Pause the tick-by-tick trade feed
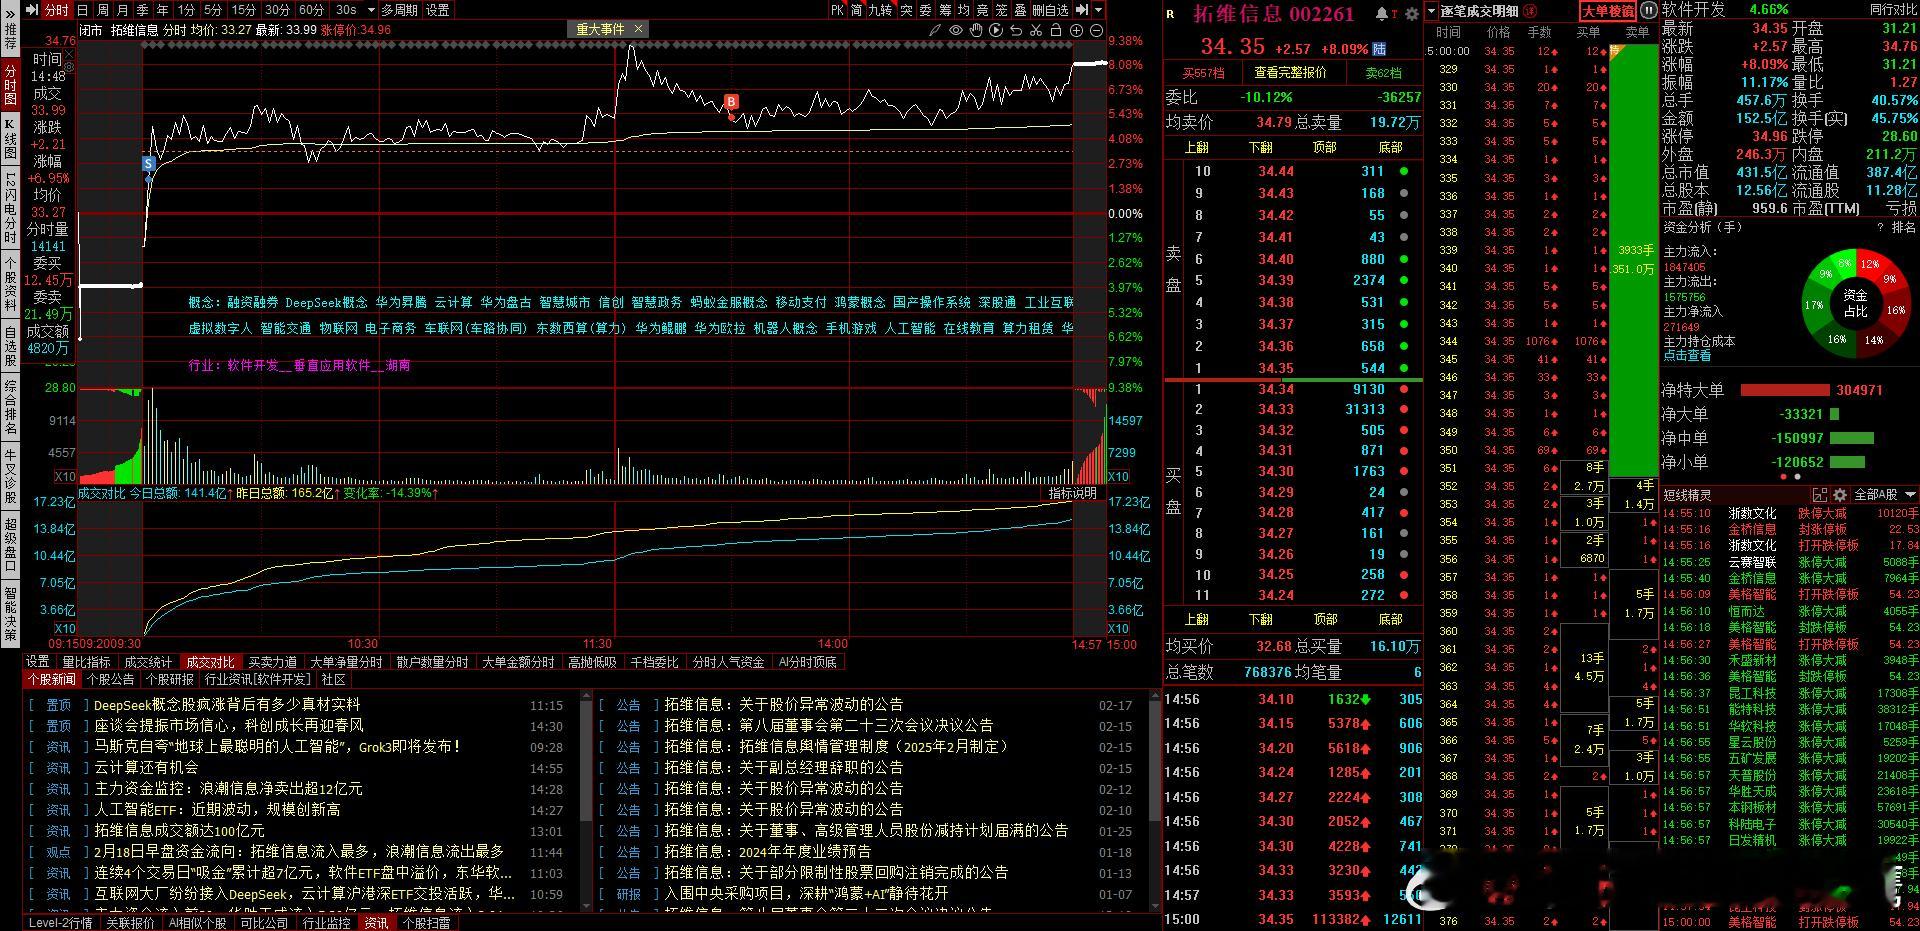The width and height of the screenshot is (1920, 931). coord(1649,11)
